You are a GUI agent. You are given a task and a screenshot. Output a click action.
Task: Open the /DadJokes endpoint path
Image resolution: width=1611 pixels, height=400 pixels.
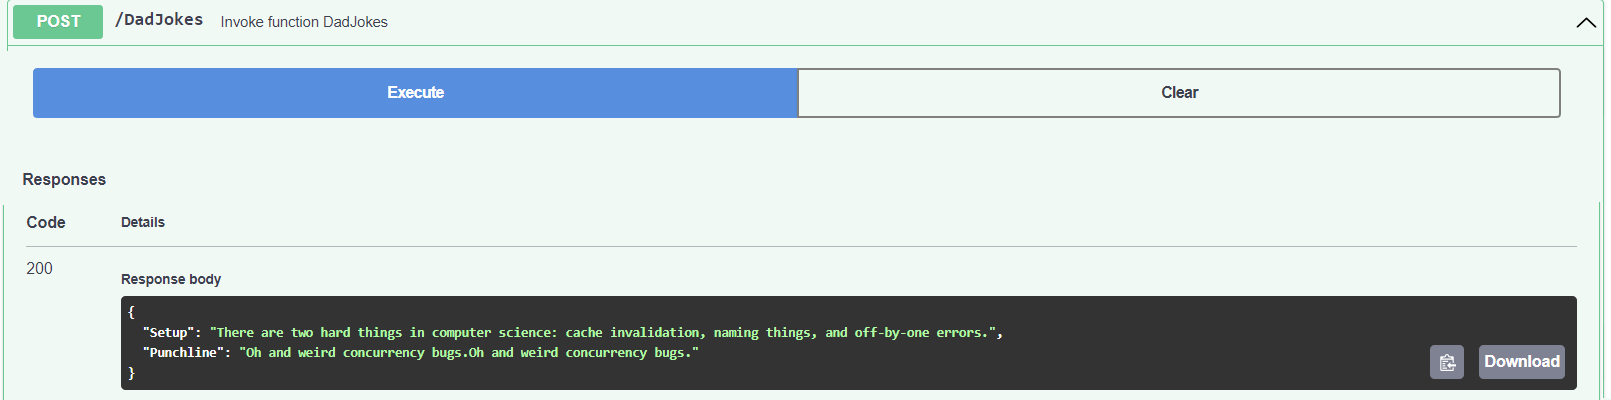(159, 20)
